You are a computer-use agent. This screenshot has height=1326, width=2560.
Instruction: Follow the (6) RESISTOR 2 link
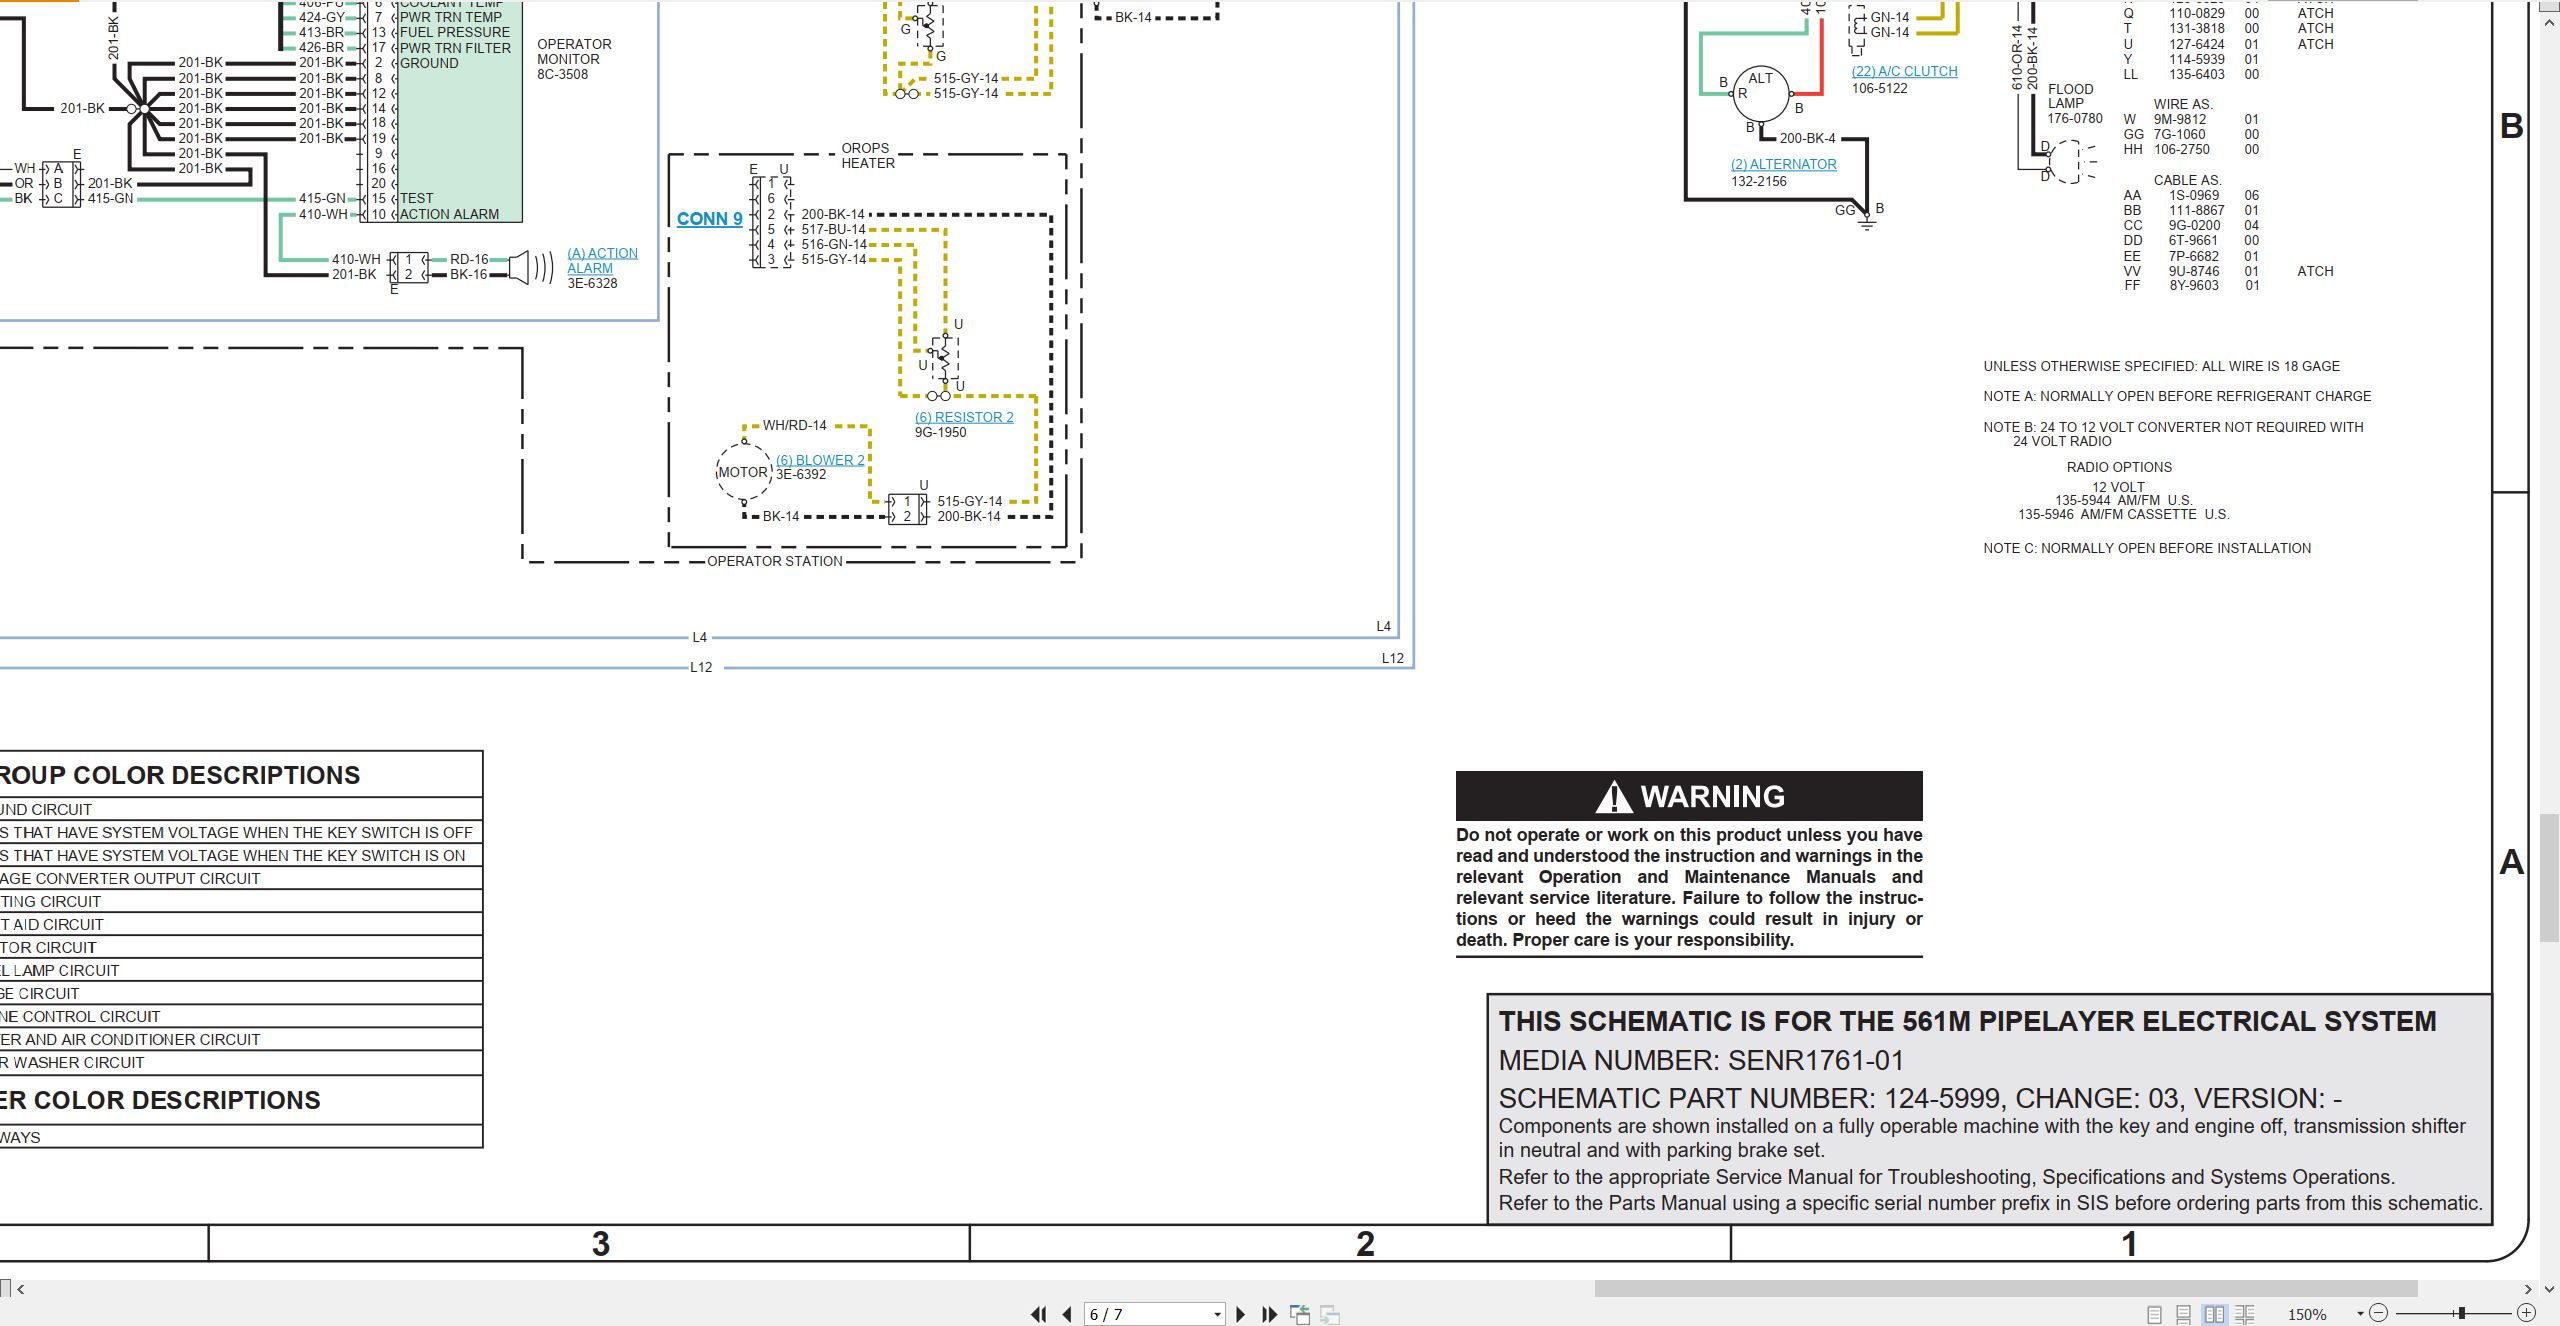point(964,417)
